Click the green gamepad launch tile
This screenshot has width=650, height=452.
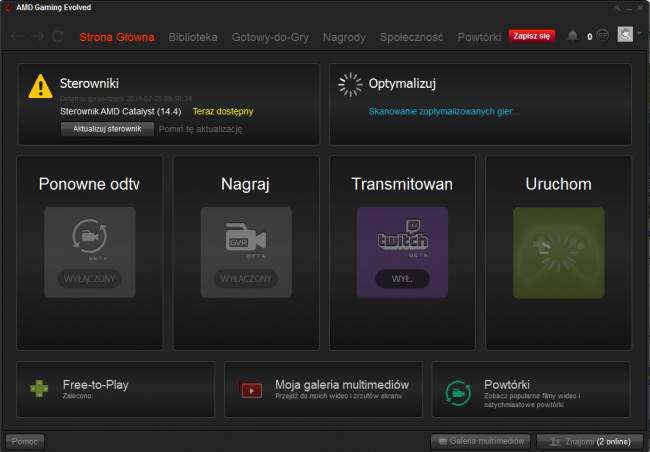click(558, 253)
